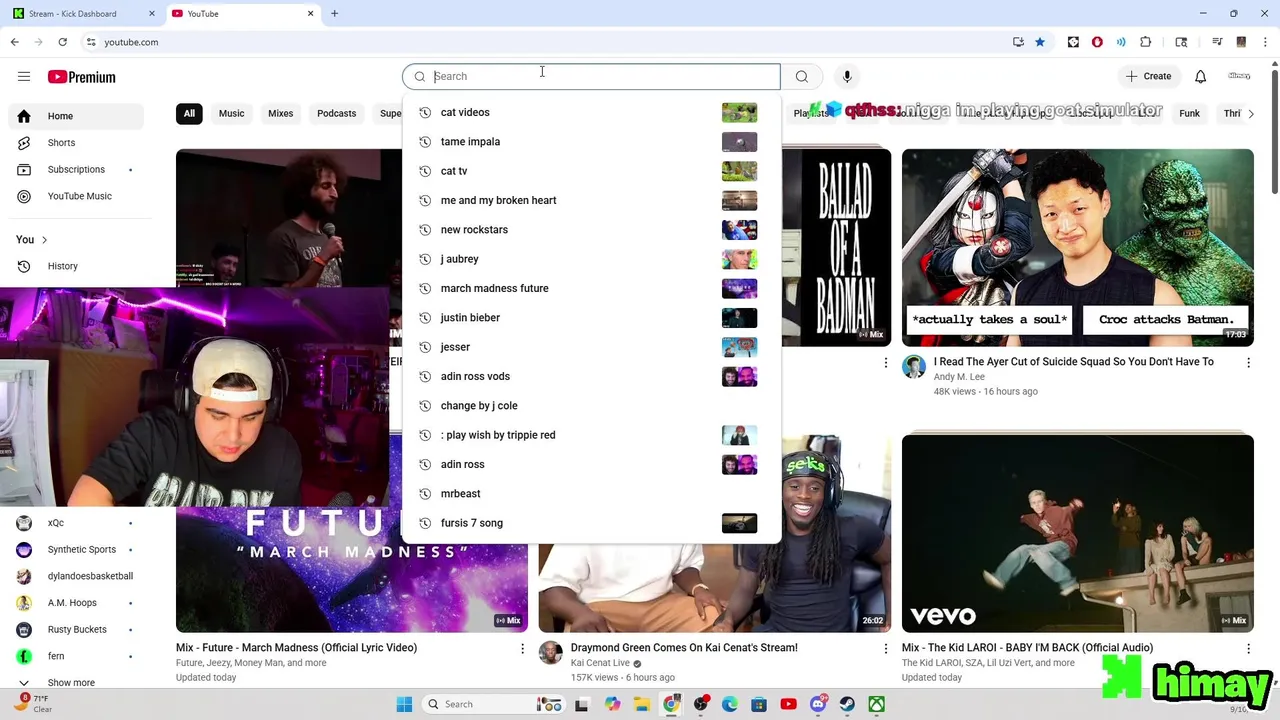1280x720 pixels.
Task: Choose 'march madness future' suggestion
Action: pos(590,288)
